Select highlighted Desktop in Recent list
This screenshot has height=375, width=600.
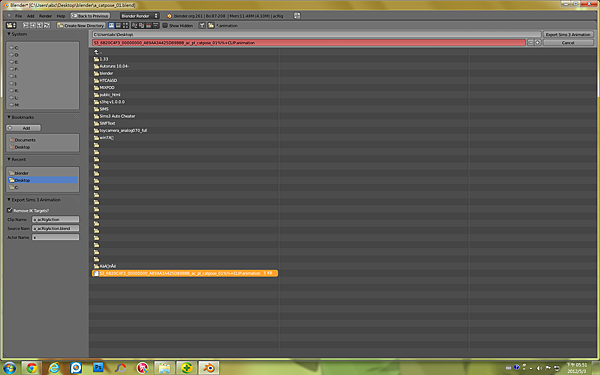(x=43, y=180)
